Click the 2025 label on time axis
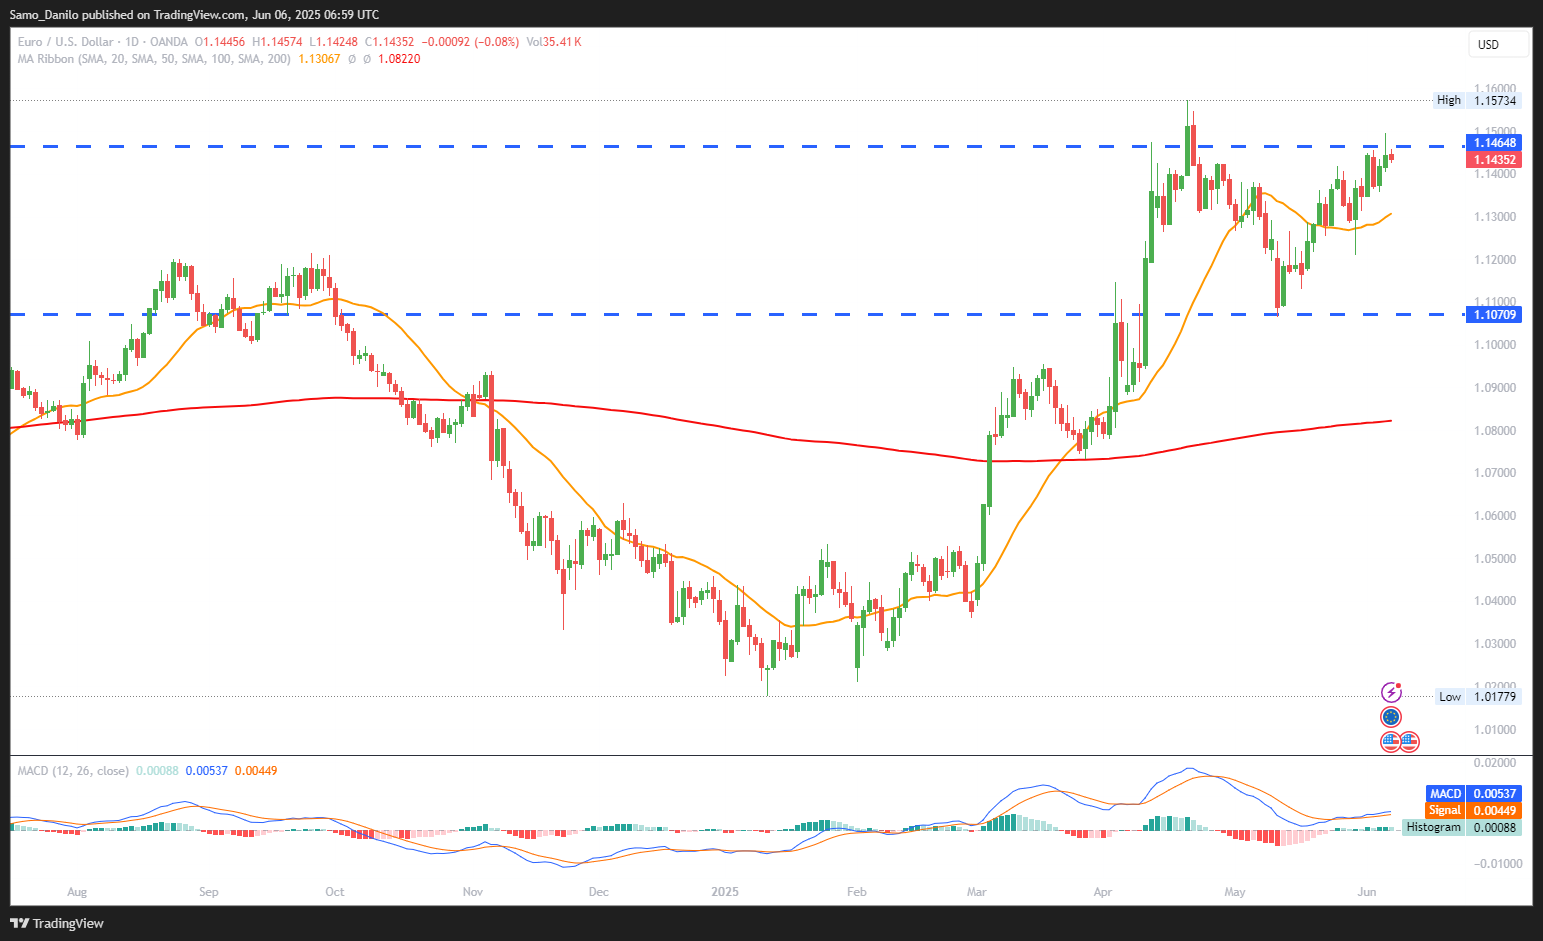 [x=724, y=892]
